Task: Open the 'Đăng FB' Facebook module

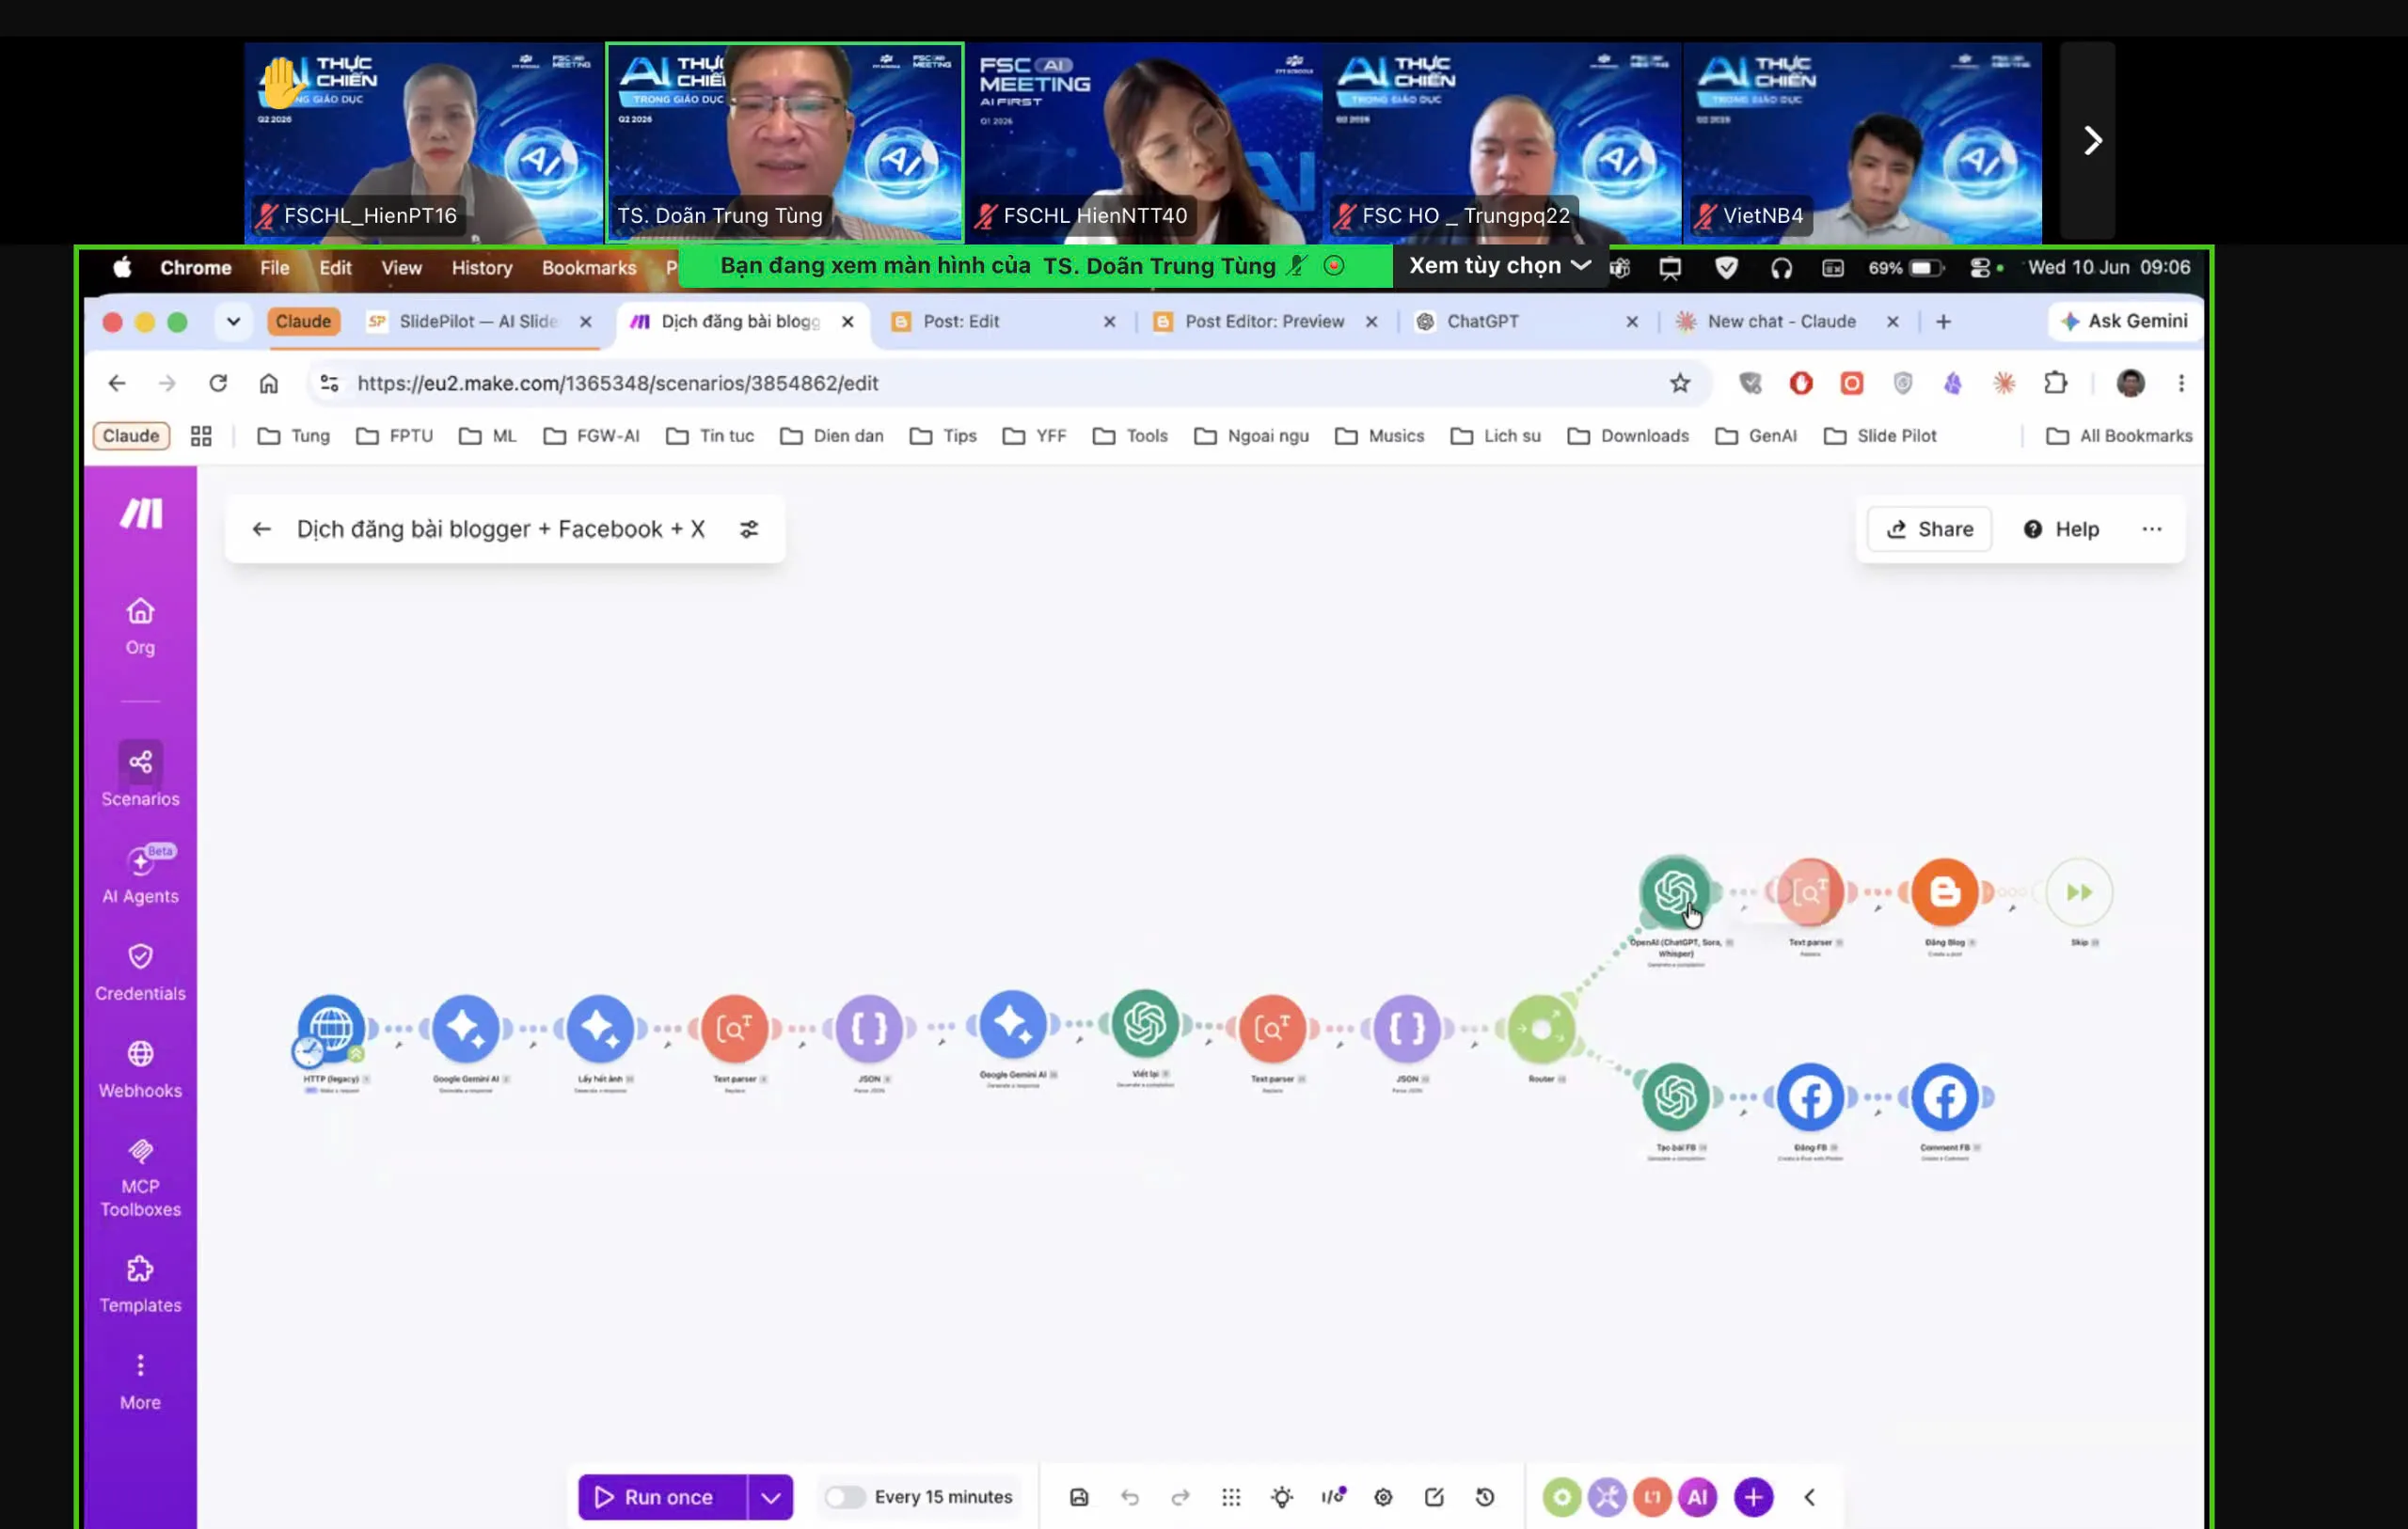Action: [x=1810, y=1097]
